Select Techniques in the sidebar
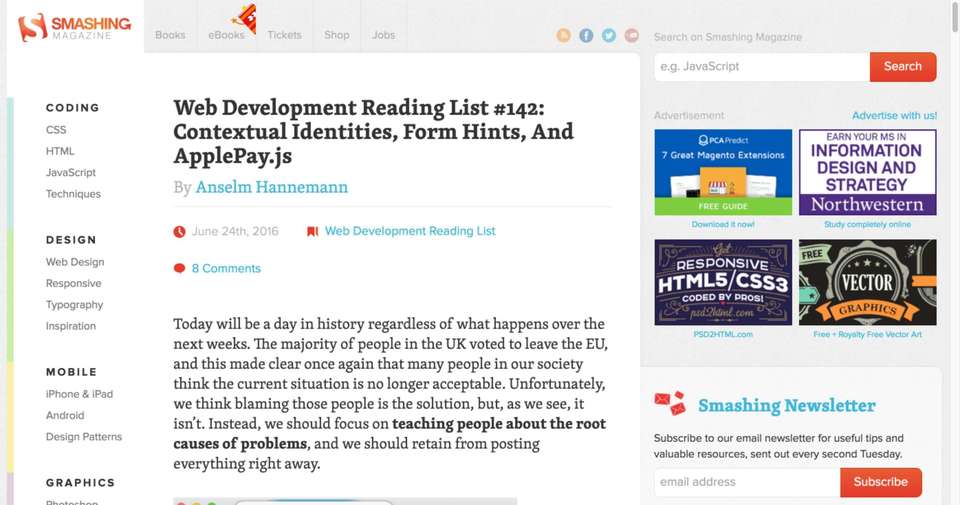This screenshot has height=505, width=960. coord(73,194)
